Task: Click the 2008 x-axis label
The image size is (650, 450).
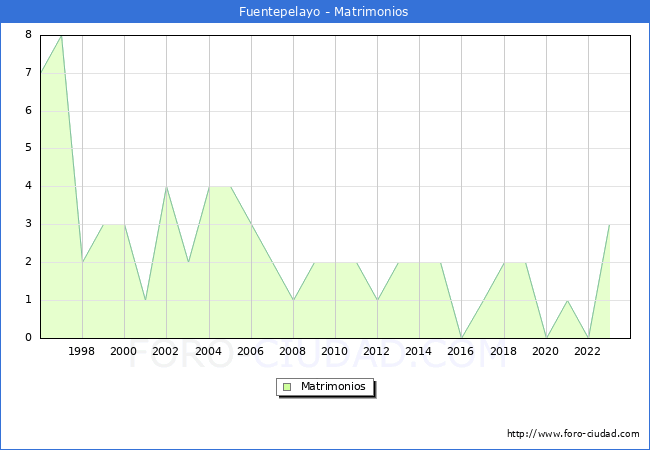Action: (x=293, y=351)
